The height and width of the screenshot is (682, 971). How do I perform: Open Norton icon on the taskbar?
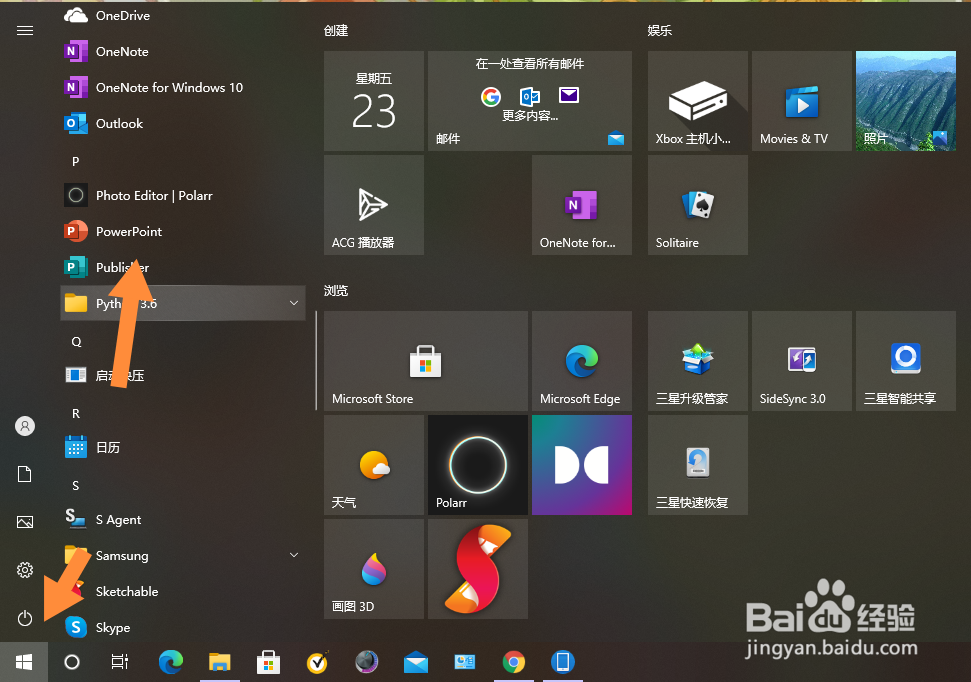click(318, 662)
